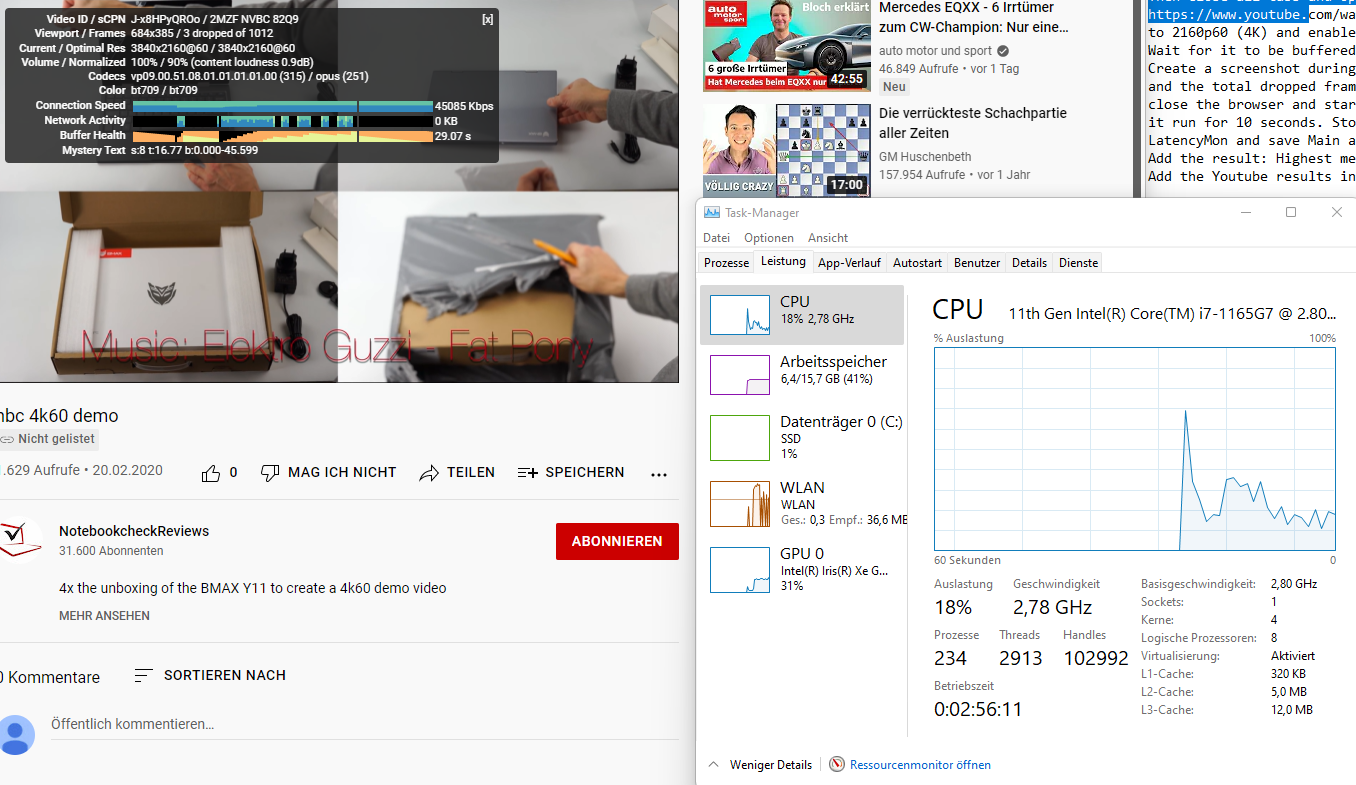
Task: Click the Buffer Health graph in stats
Action: pyautogui.click(x=281, y=135)
